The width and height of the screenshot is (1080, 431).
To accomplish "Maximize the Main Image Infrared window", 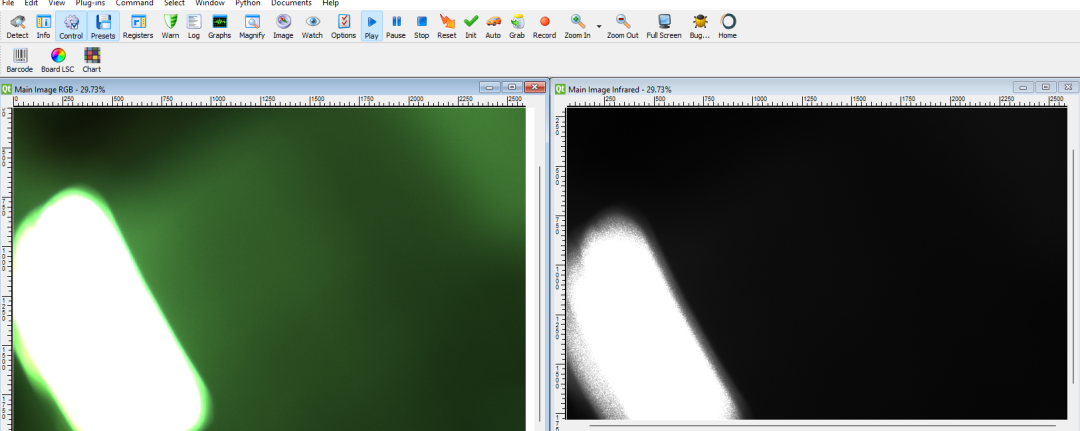I will 1045,87.
